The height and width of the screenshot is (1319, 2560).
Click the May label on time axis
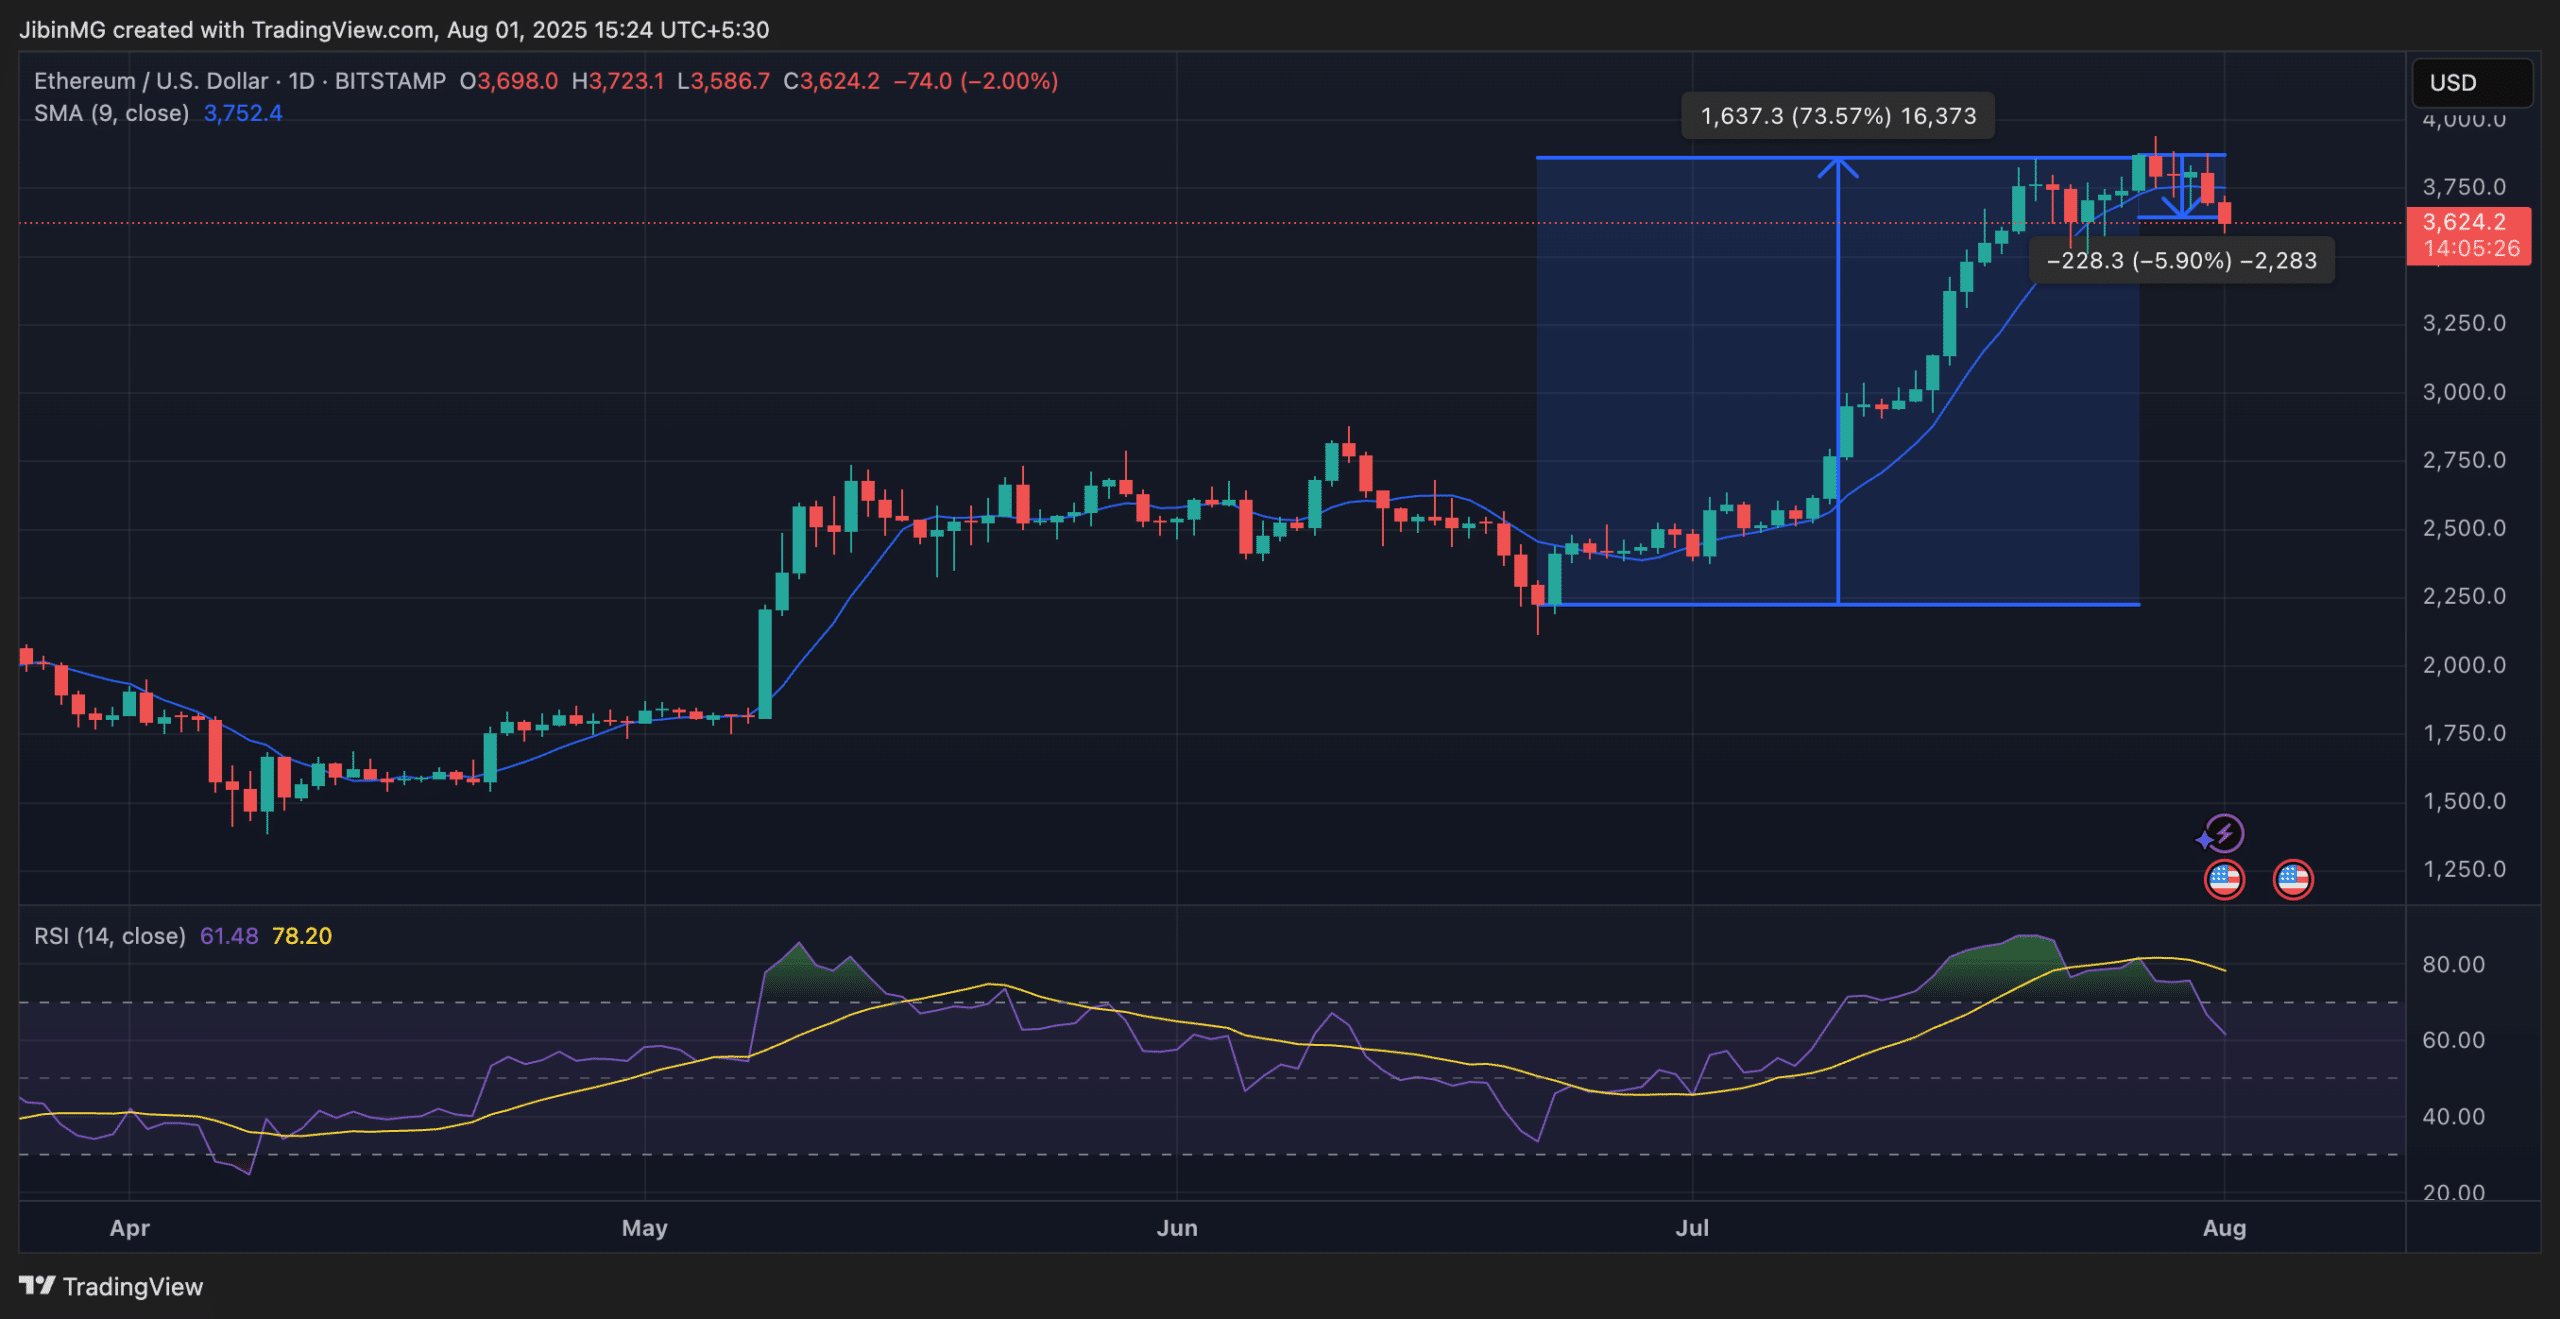coord(644,1227)
